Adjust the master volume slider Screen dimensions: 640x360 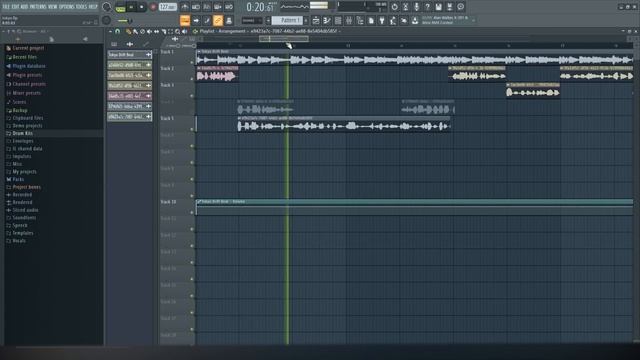(x=124, y=20)
